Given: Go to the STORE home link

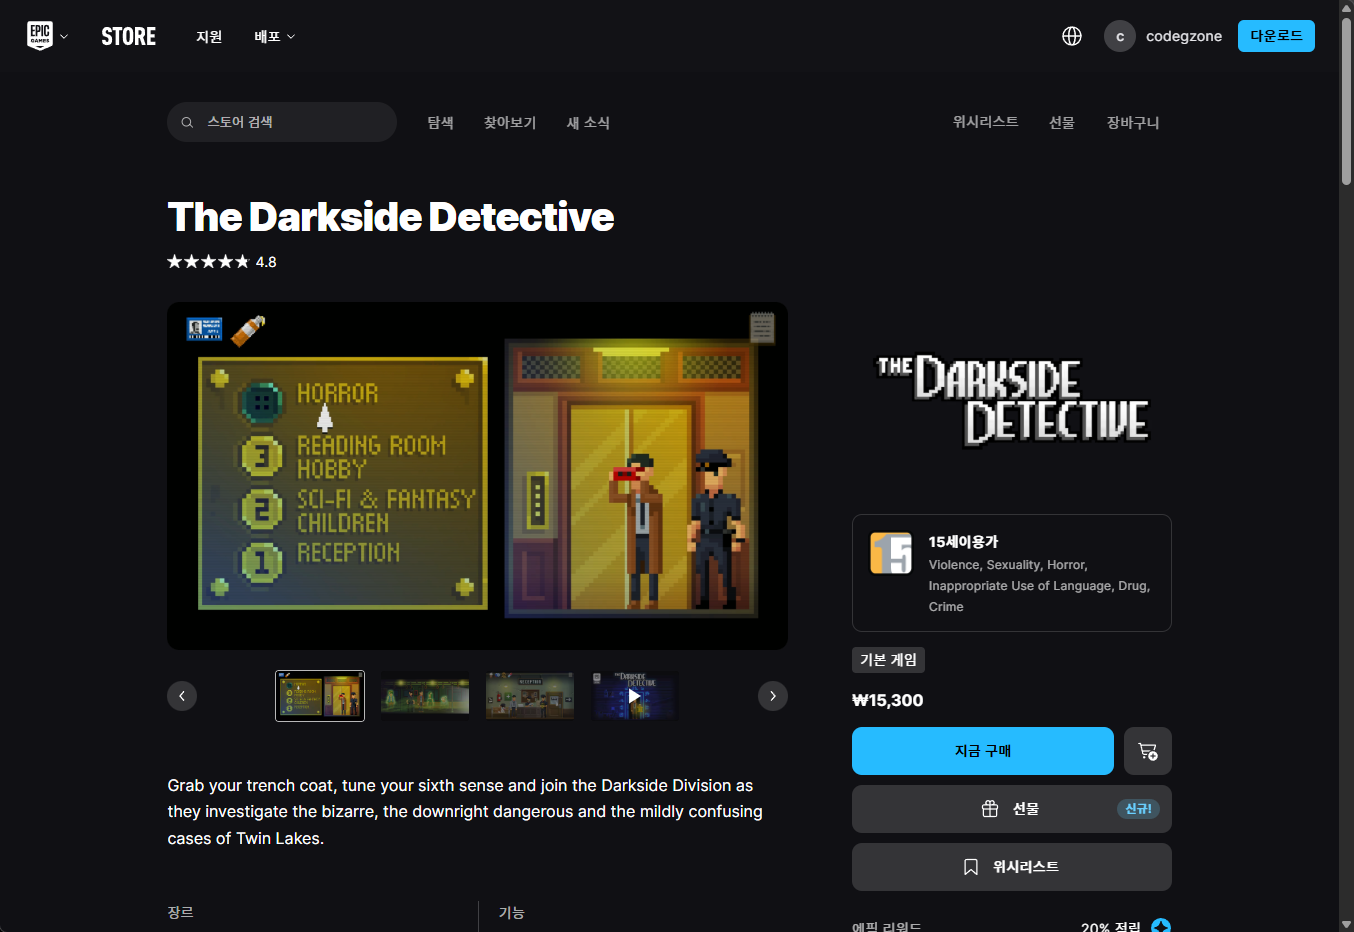Looking at the screenshot, I should coord(128,36).
